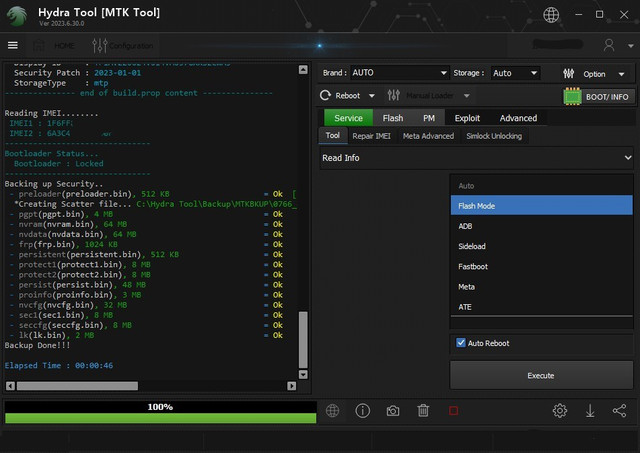
Task: Click the Execute button
Action: click(541, 375)
